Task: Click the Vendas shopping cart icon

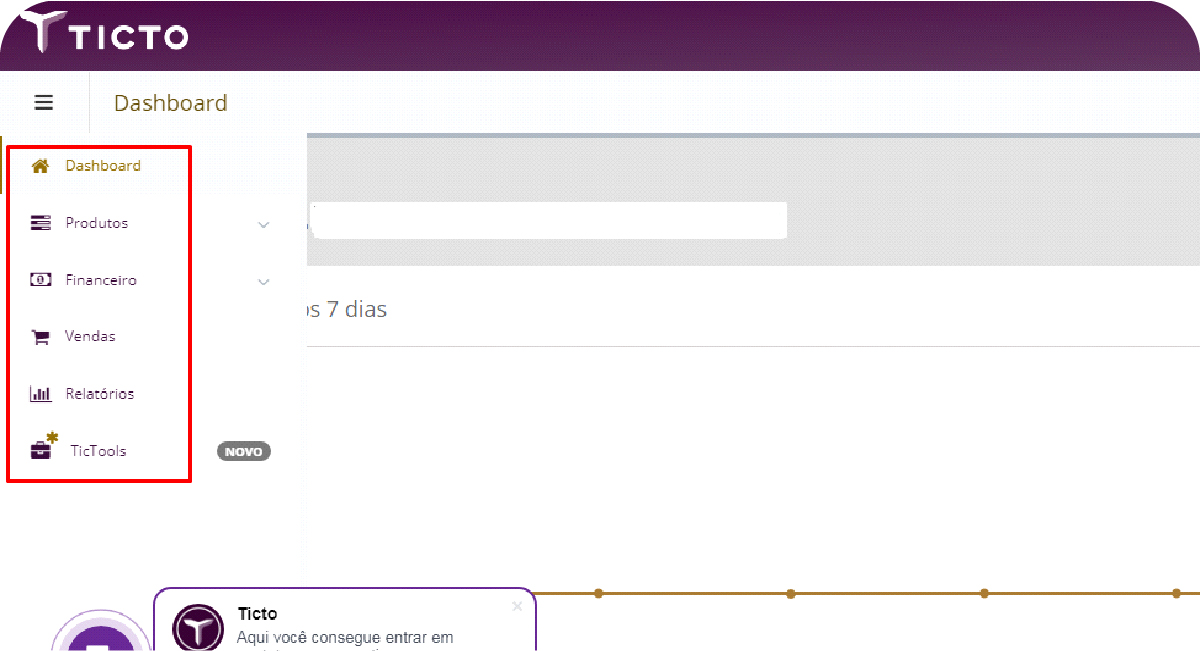Action: pyautogui.click(x=41, y=337)
